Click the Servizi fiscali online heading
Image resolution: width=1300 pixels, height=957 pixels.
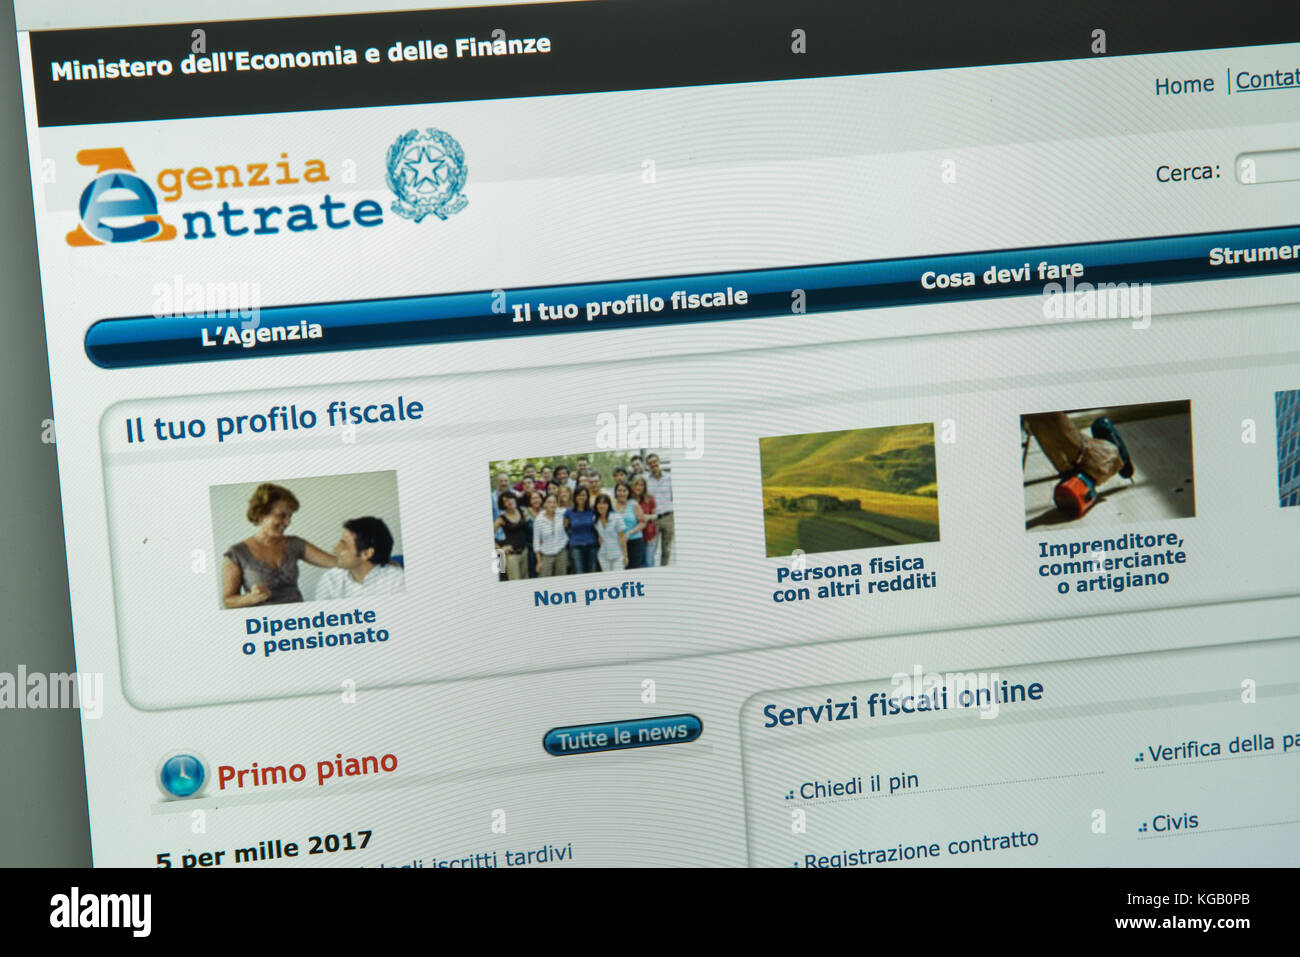click(x=903, y=702)
